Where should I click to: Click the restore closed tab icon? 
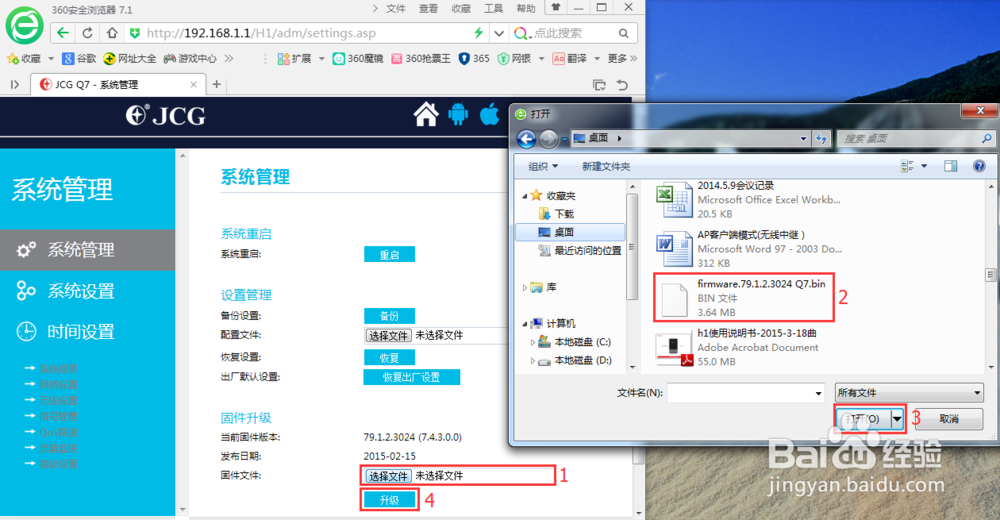(622, 85)
